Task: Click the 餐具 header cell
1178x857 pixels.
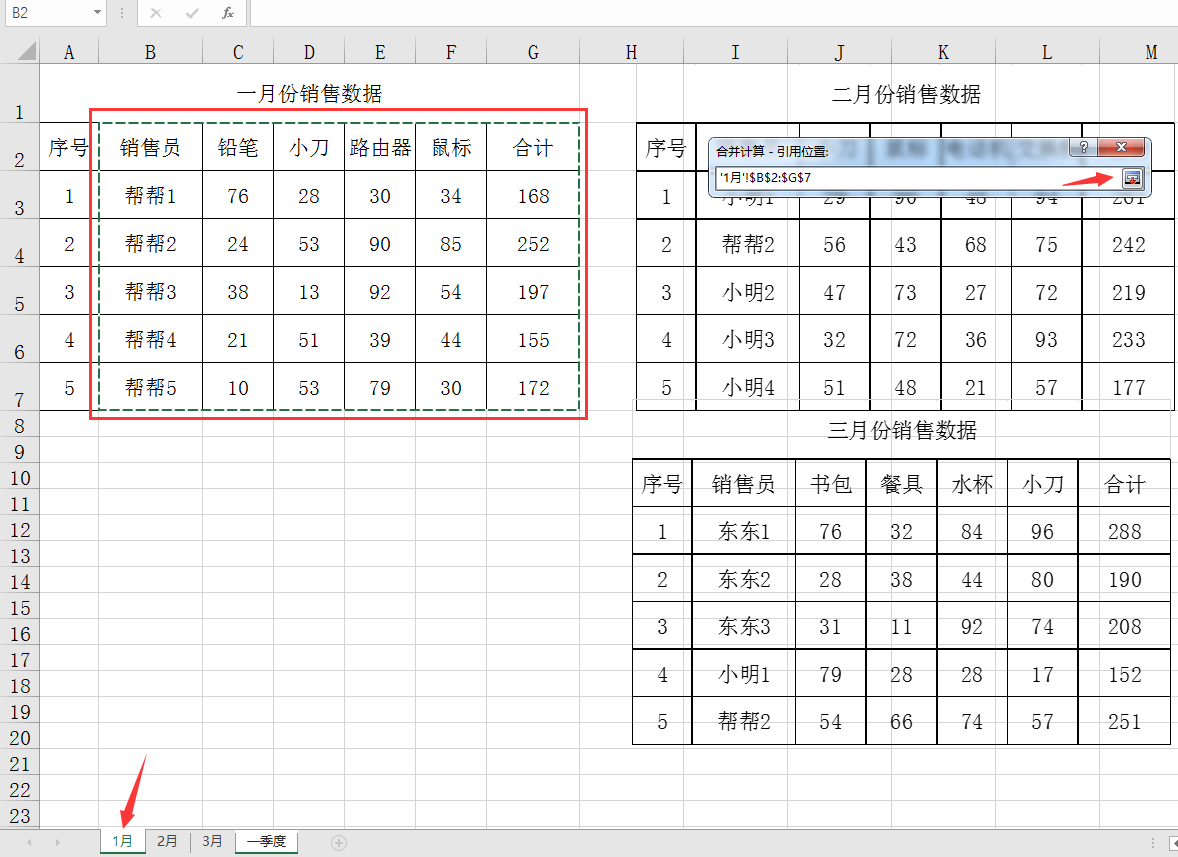Action: [x=902, y=484]
